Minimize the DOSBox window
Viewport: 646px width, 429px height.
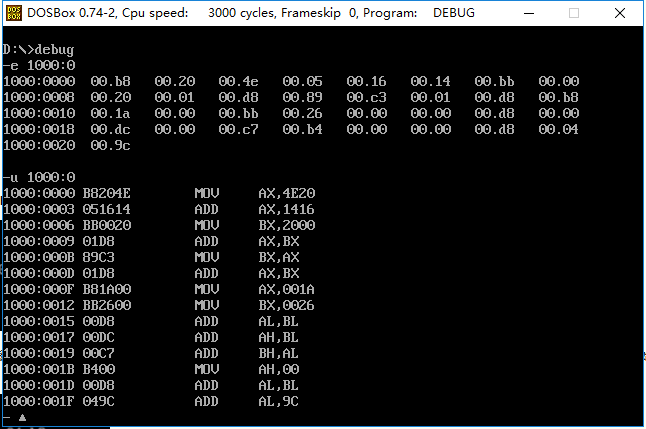[529, 13]
